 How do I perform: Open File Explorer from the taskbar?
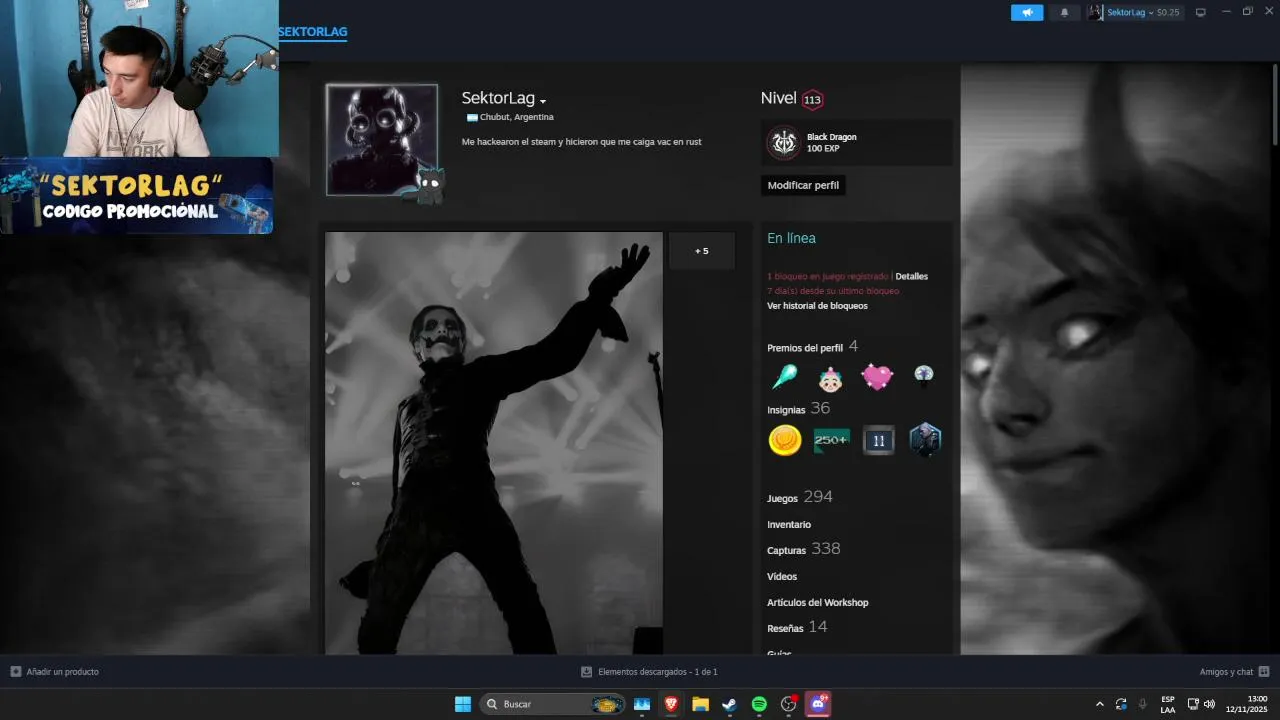tap(700, 704)
